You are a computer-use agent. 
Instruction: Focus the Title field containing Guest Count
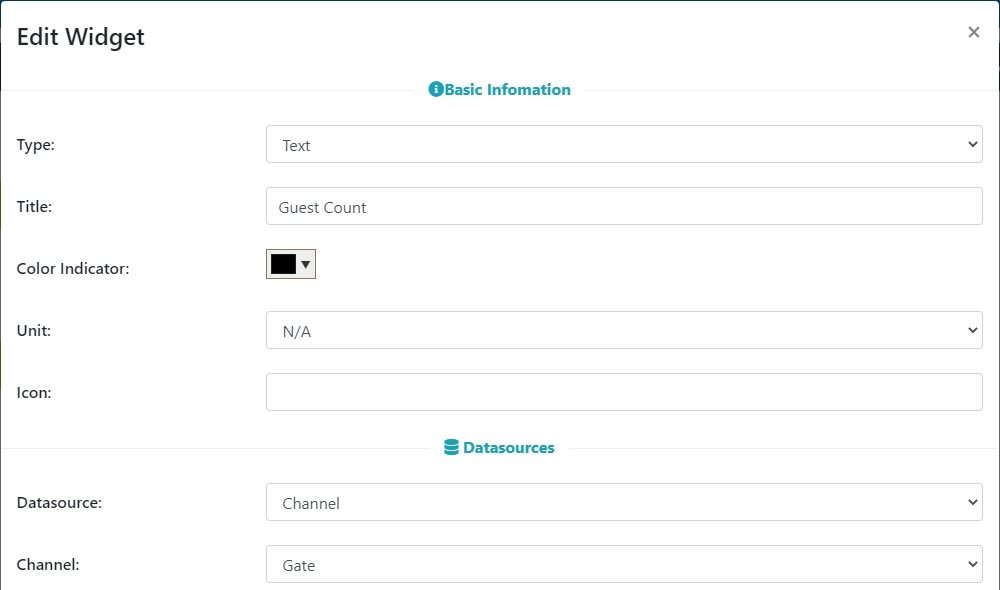[624, 207]
